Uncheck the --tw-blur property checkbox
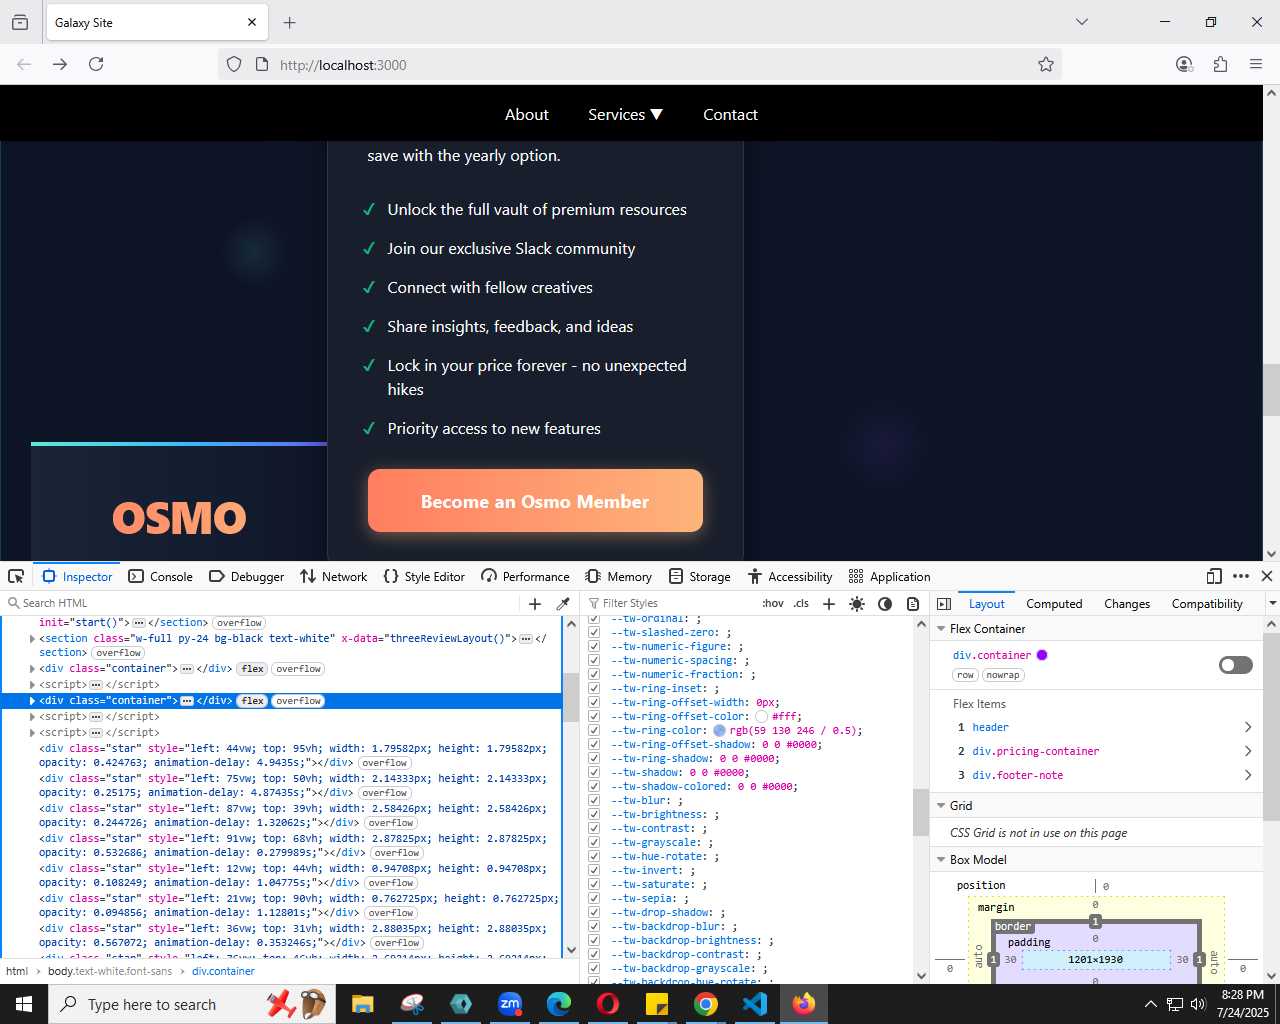Image resolution: width=1280 pixels, height=1024 pixels. point(594,800)
